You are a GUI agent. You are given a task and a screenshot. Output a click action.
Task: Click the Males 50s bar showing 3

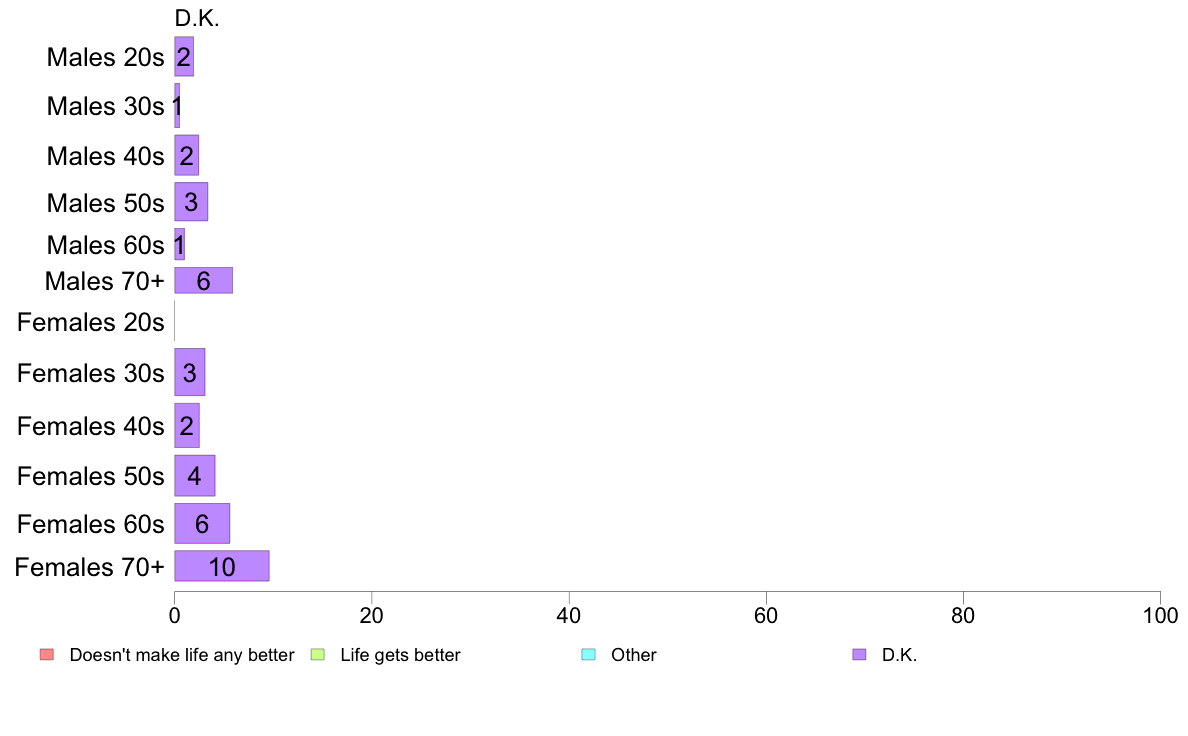[x=191, y=202]
